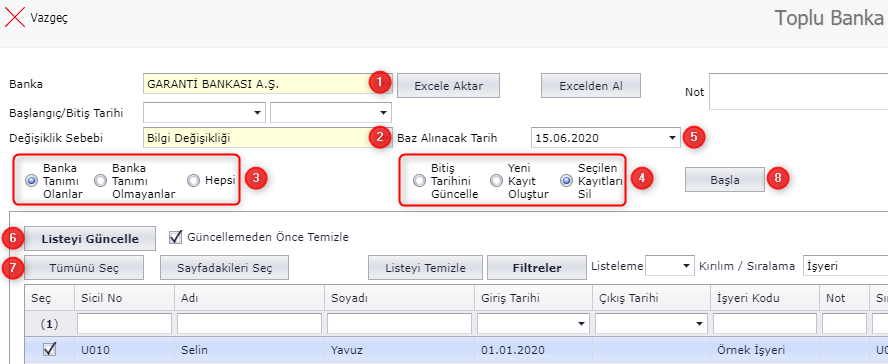Open the Filtreler button
This screenshot has width=888, height=364.
pyautogui.click(x=537, y=268)
